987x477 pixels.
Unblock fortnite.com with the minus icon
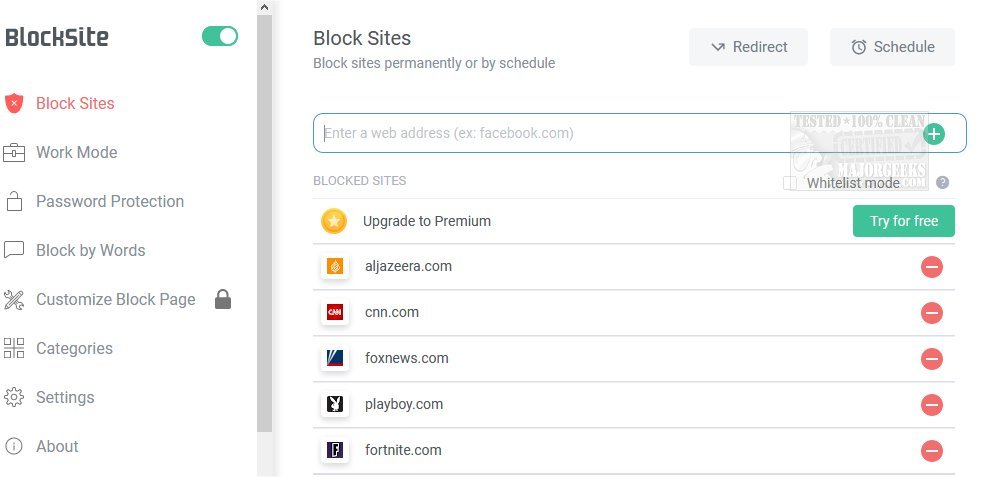pos(932,451)
